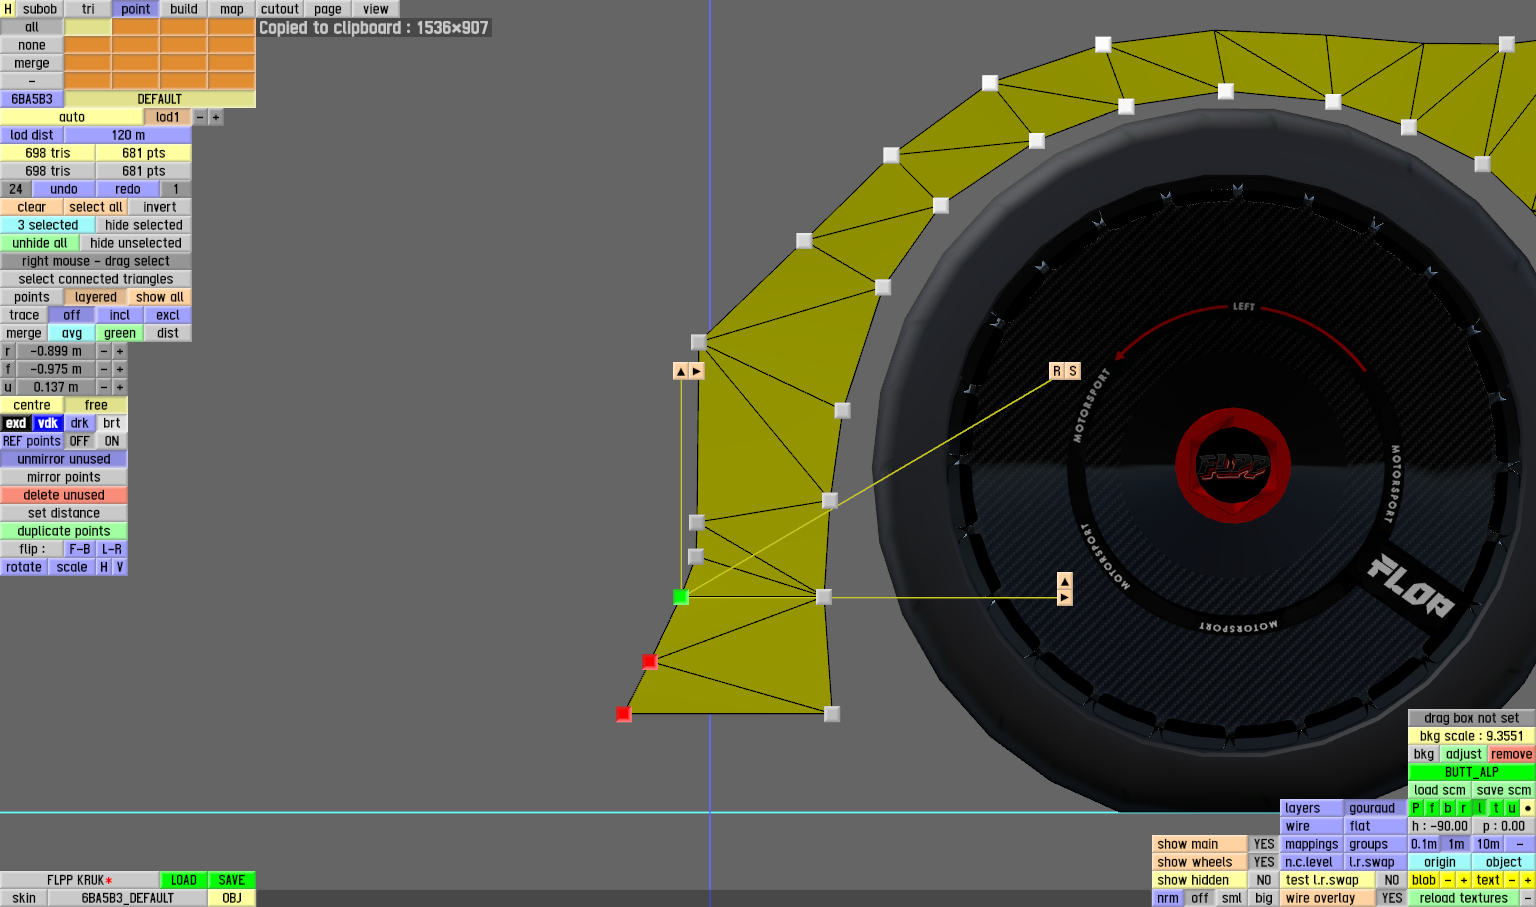Select the first orange layer cell beside none

pyautogui.click(x=88, y=45)
